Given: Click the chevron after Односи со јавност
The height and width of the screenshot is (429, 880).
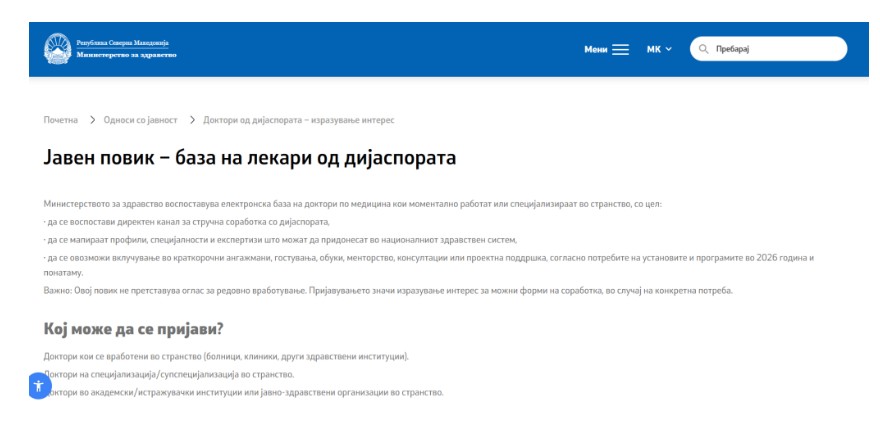Looking at the screenshot, I should click(x=190, y=120).
